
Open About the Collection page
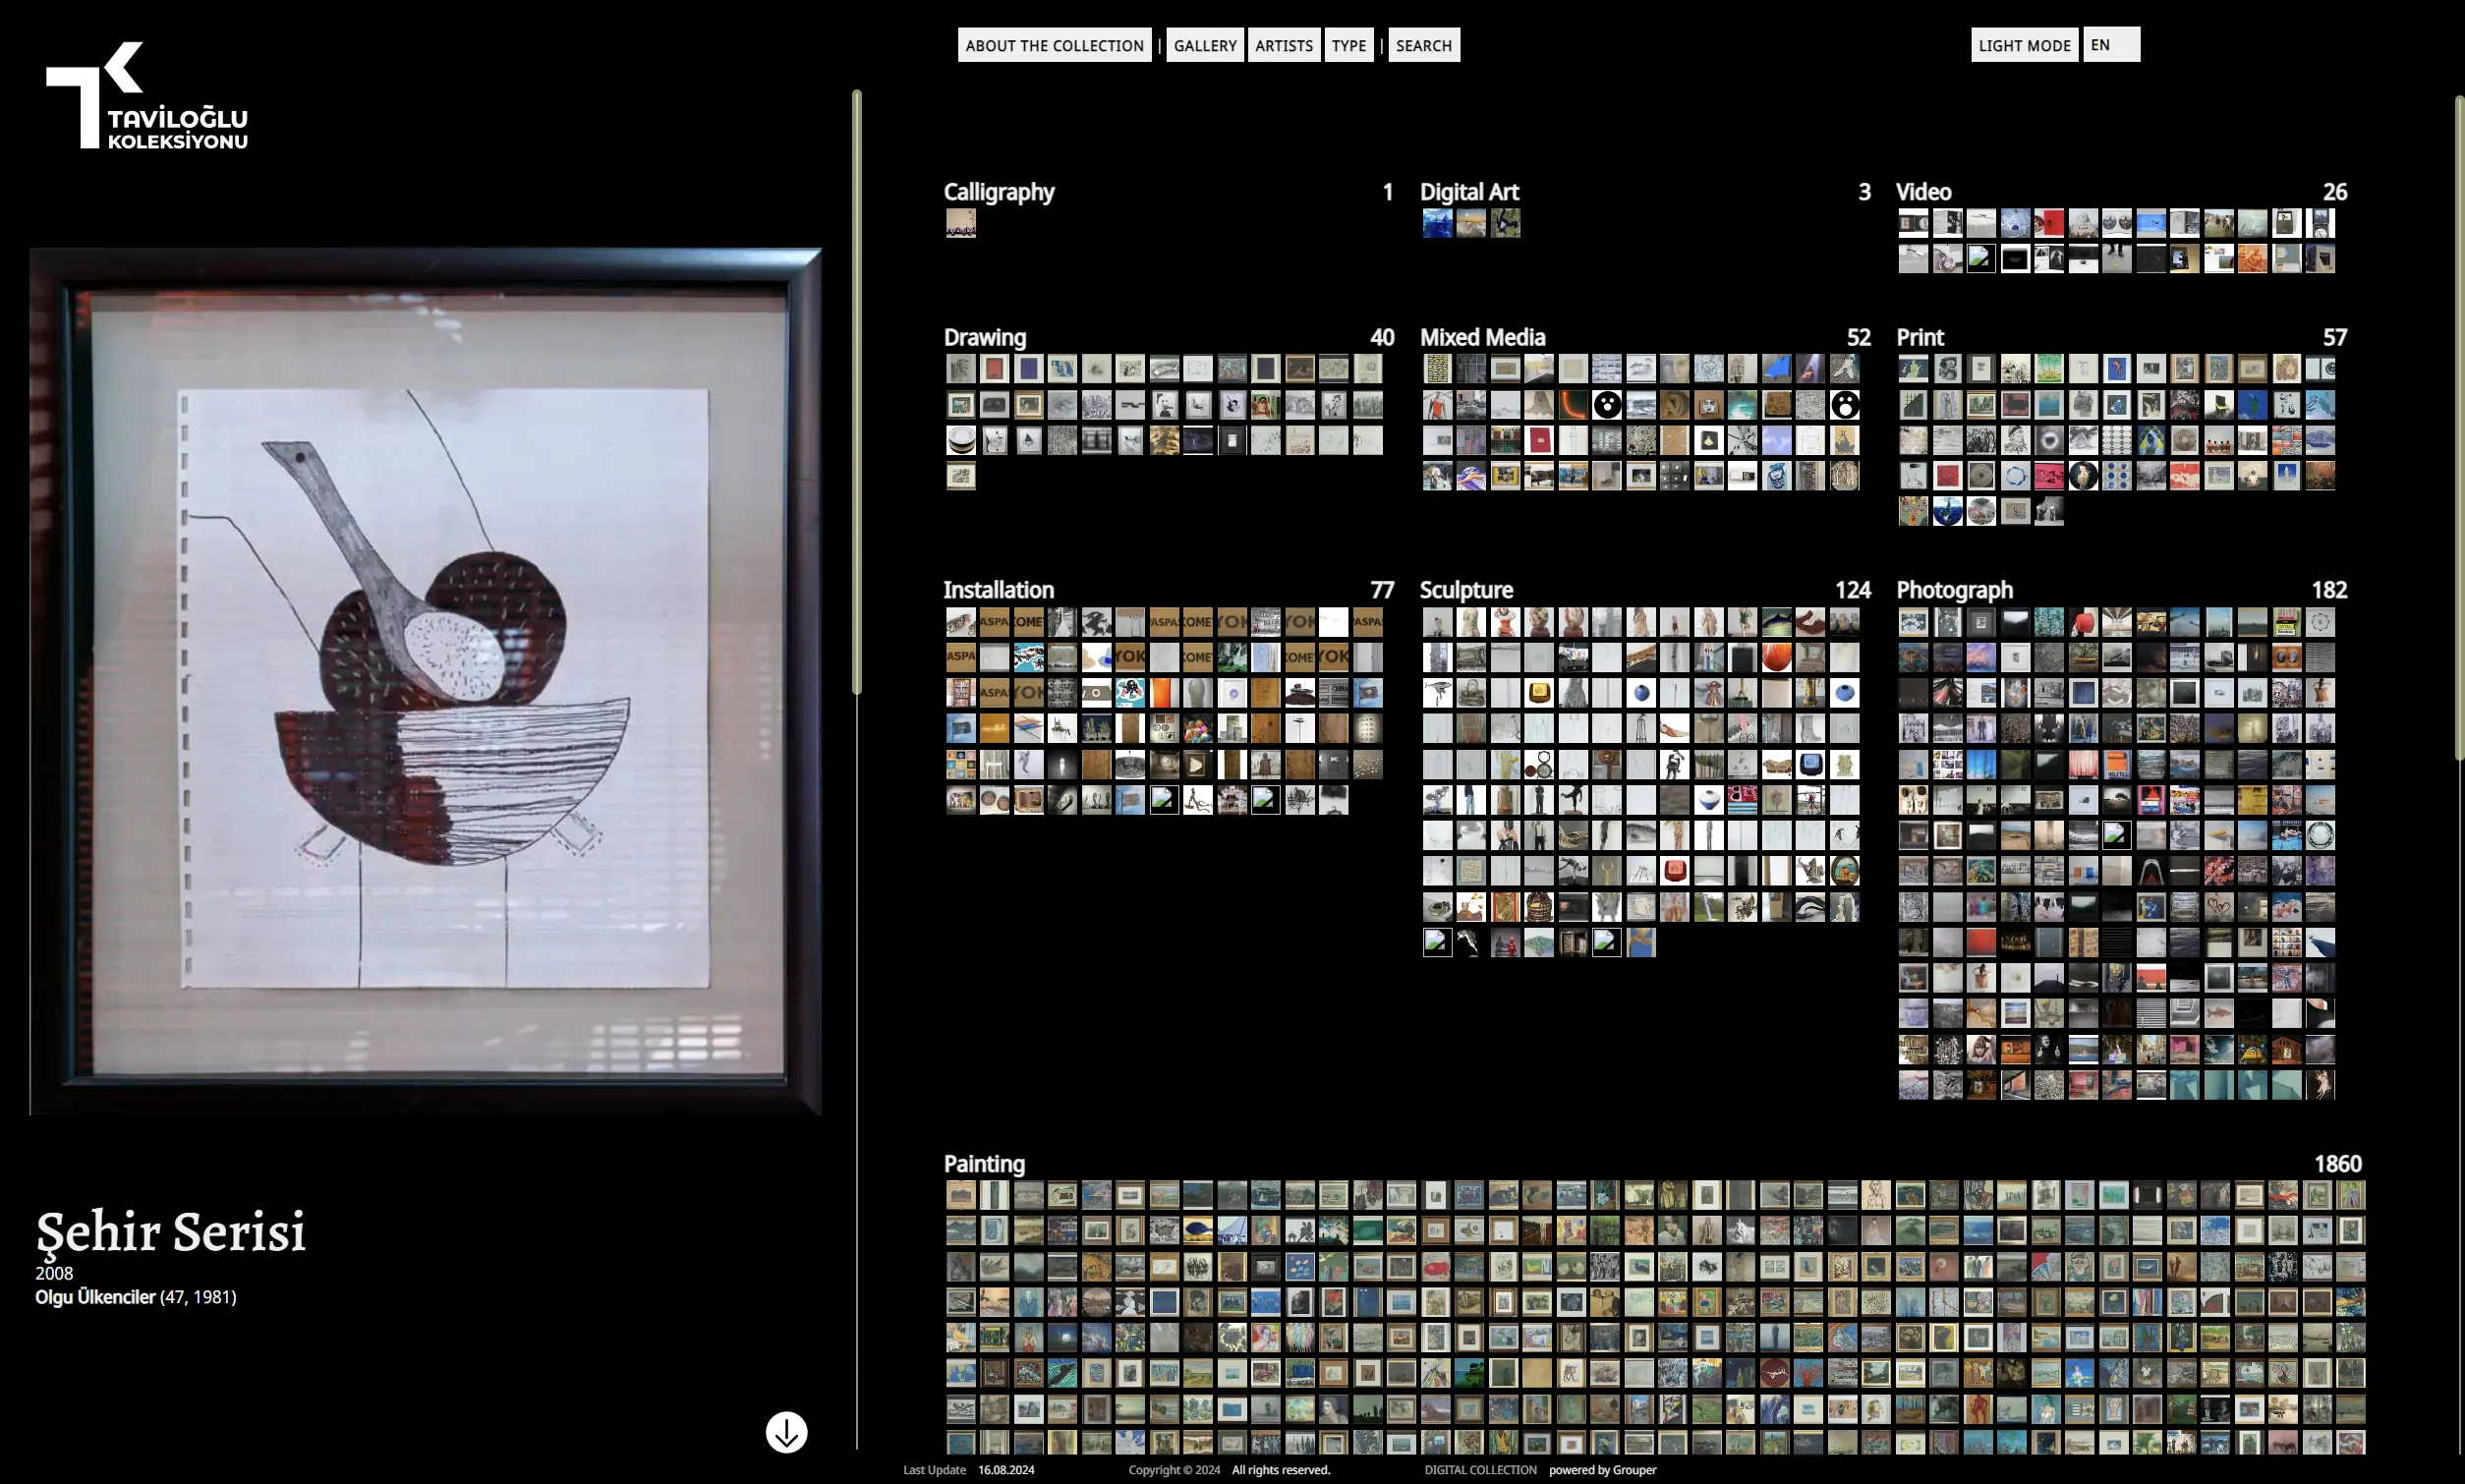click(1054, 45)
